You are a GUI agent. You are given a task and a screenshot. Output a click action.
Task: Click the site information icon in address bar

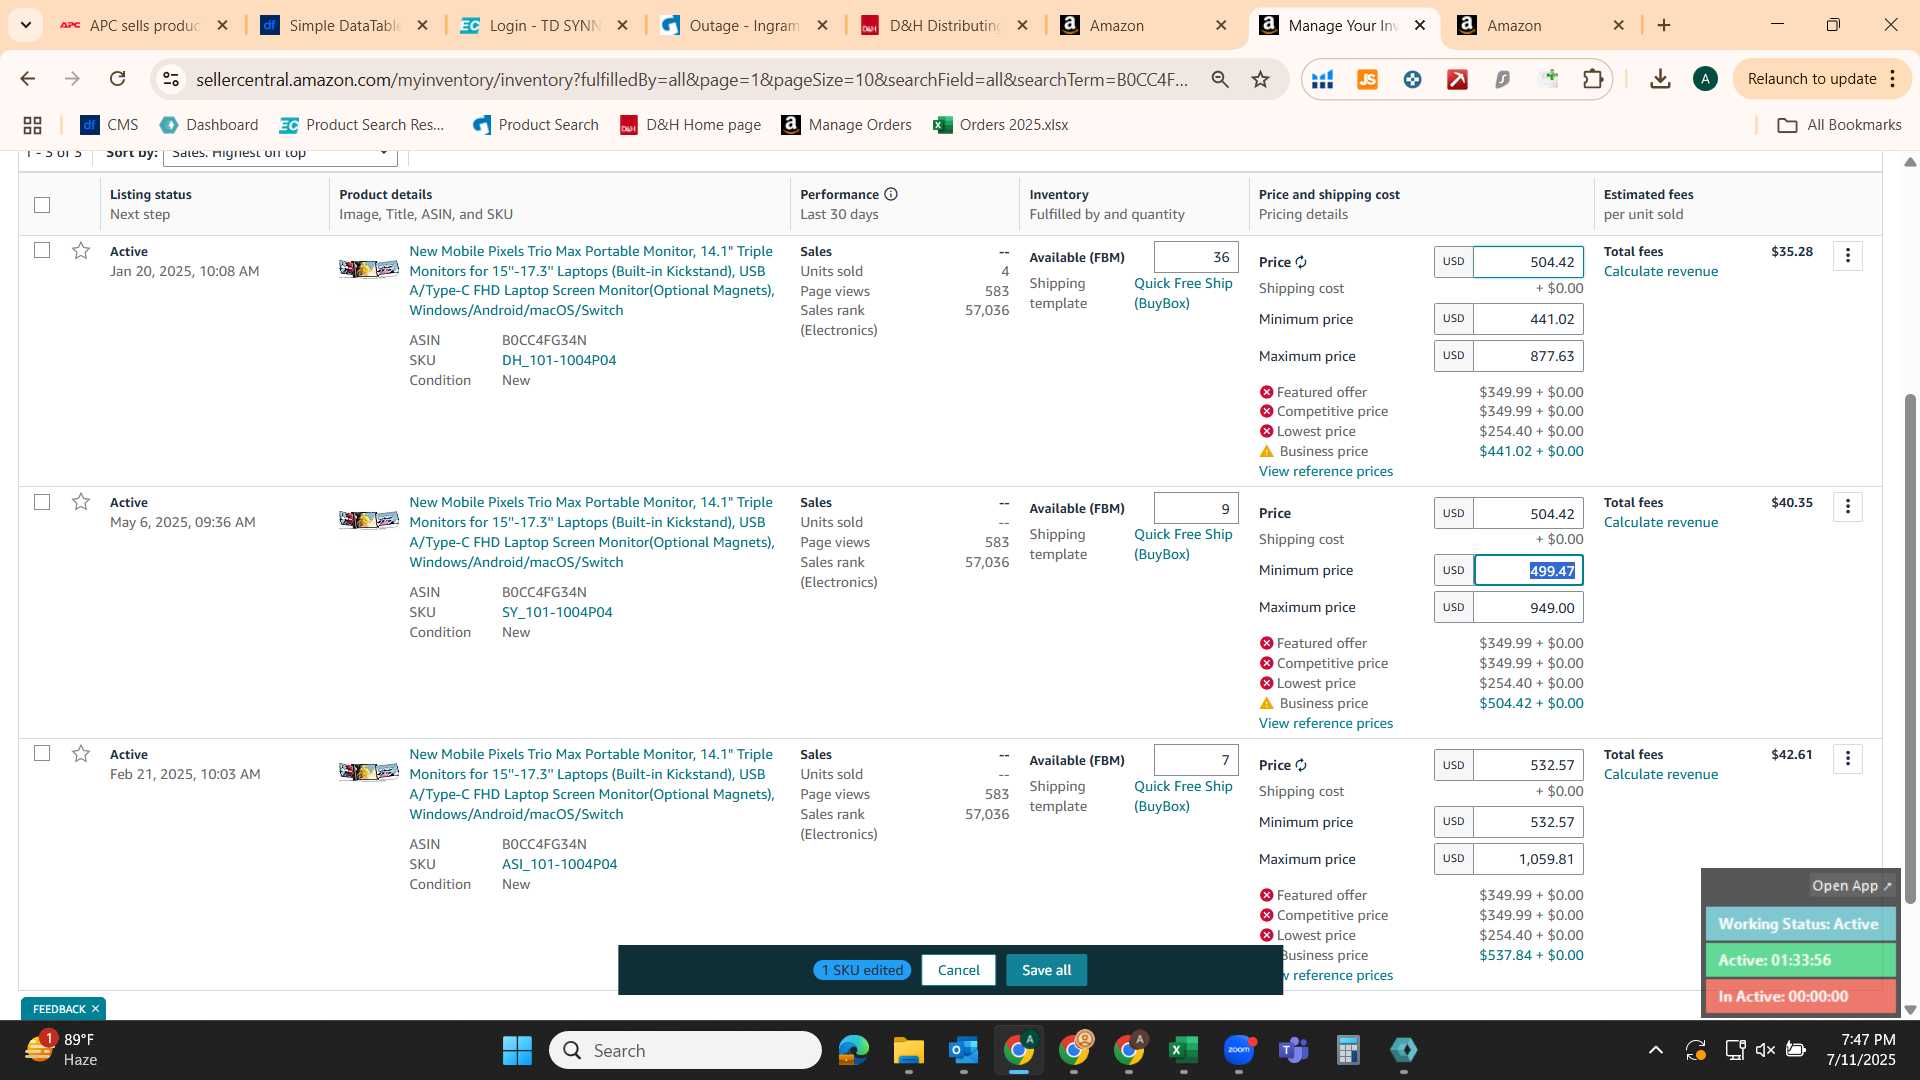[171, 79]
